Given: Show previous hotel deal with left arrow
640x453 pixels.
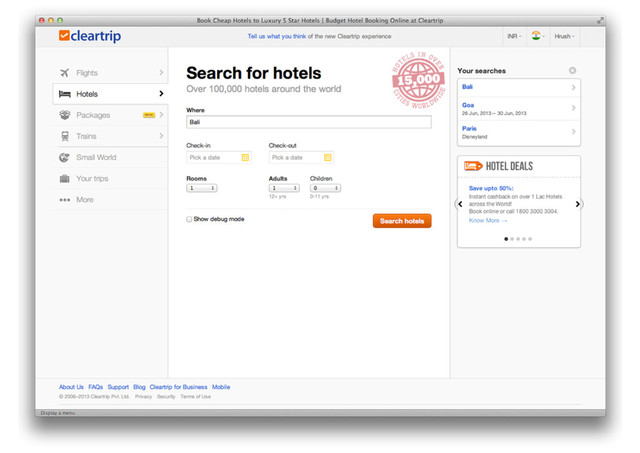Looking at the screenshot, I should [x=460, y=204].
